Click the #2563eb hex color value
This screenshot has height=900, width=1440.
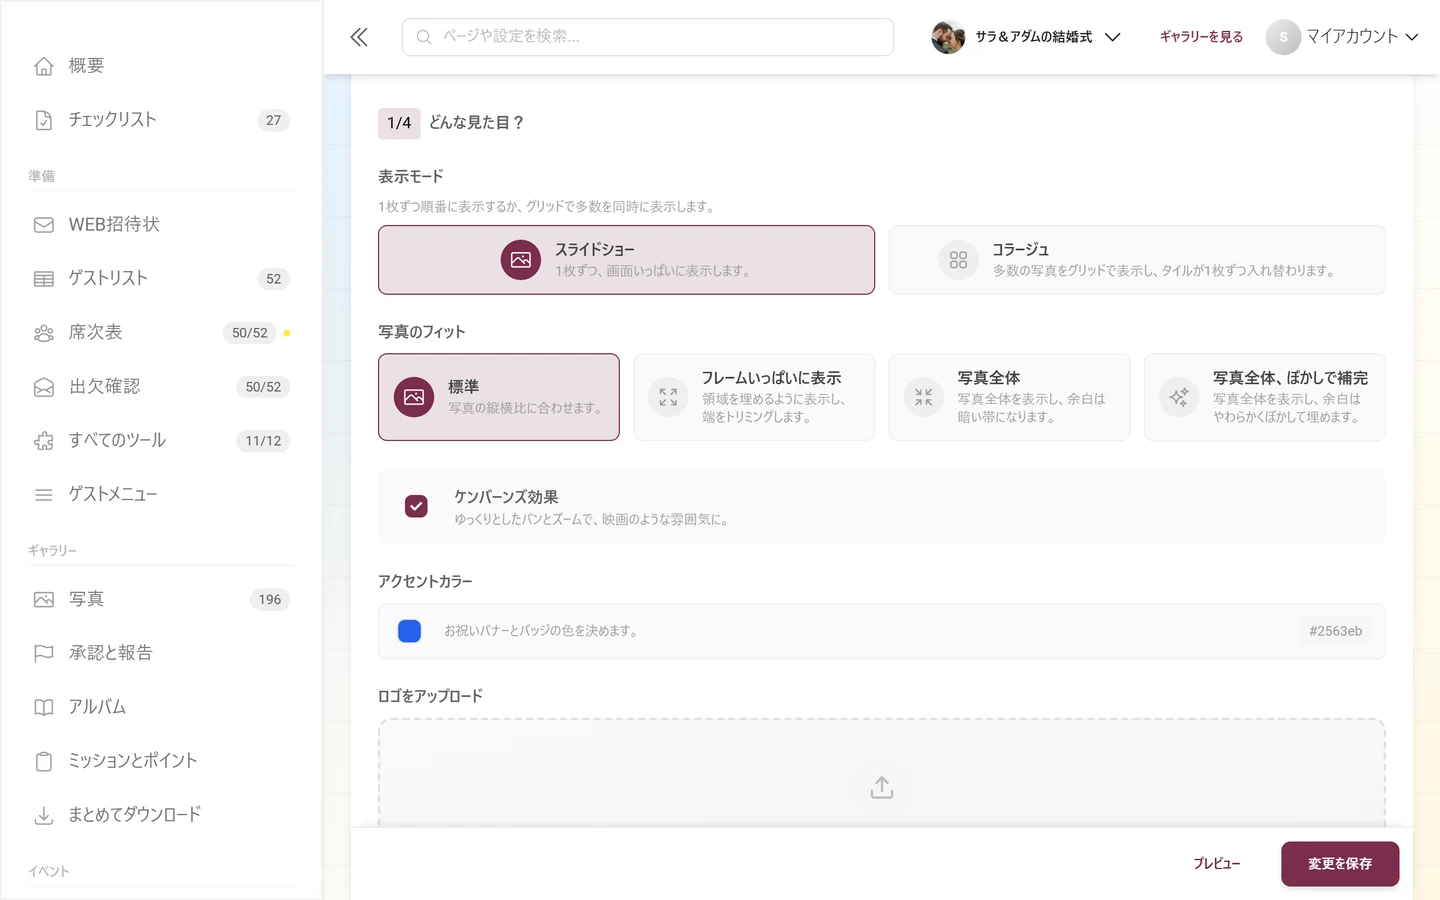(1336, 631)
